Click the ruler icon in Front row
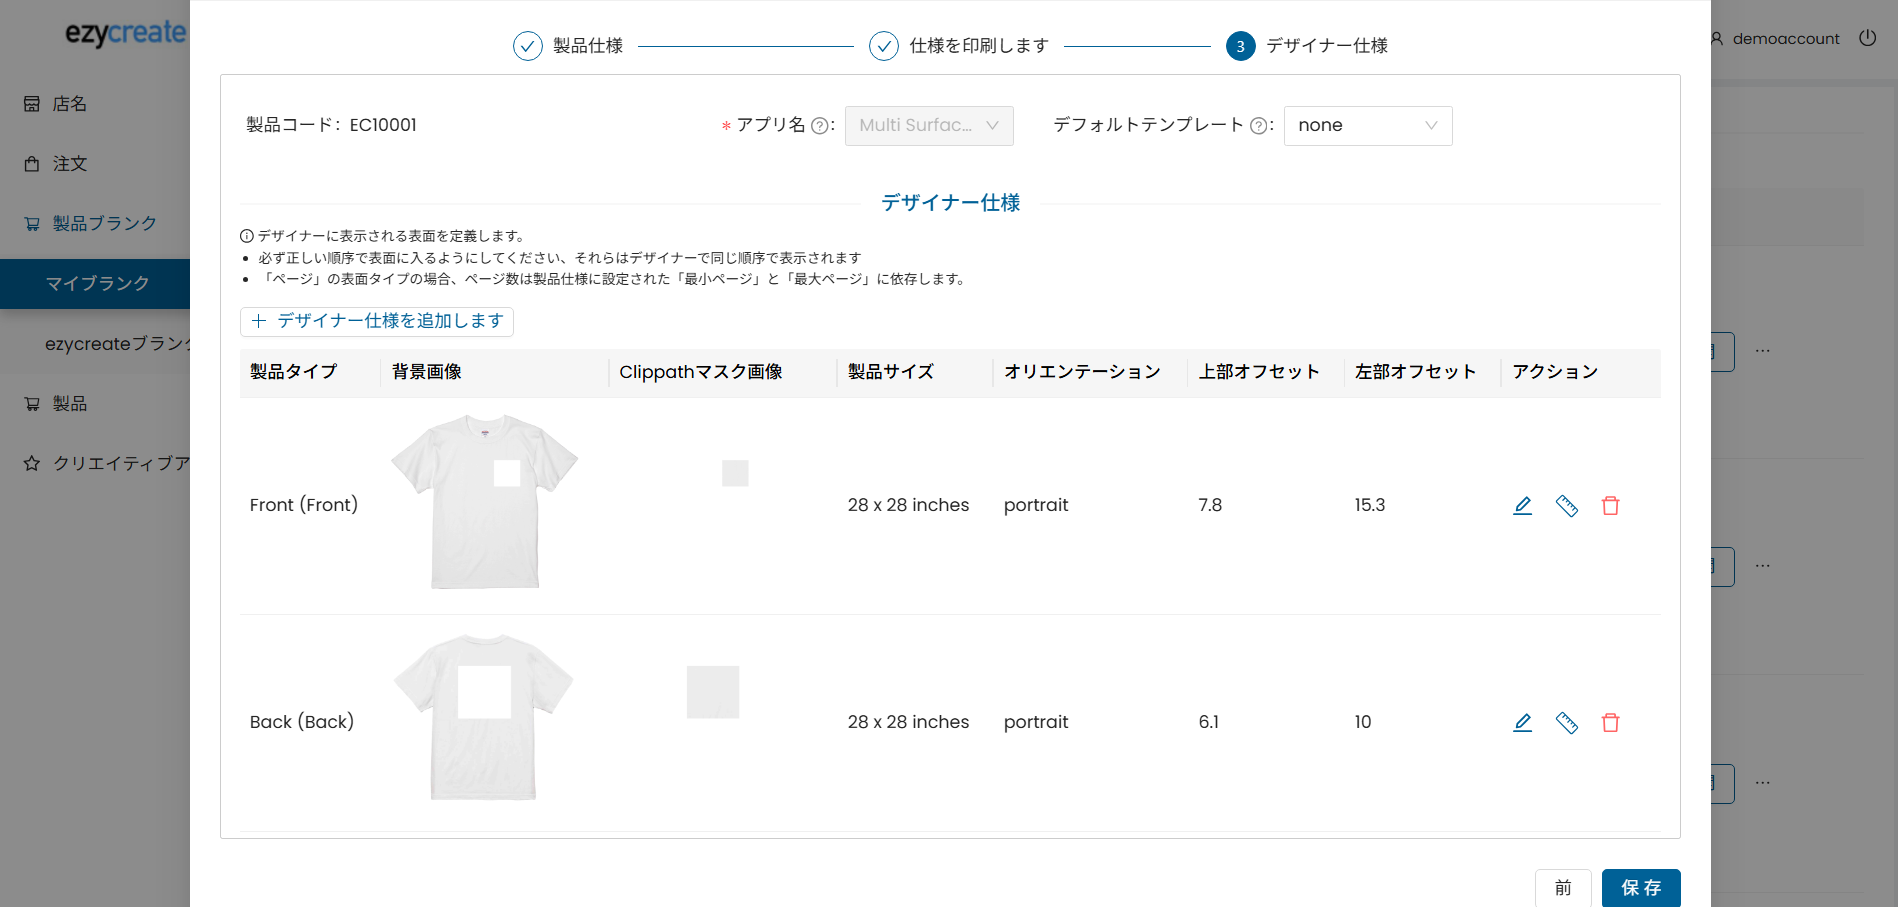 pos(1566,506)
